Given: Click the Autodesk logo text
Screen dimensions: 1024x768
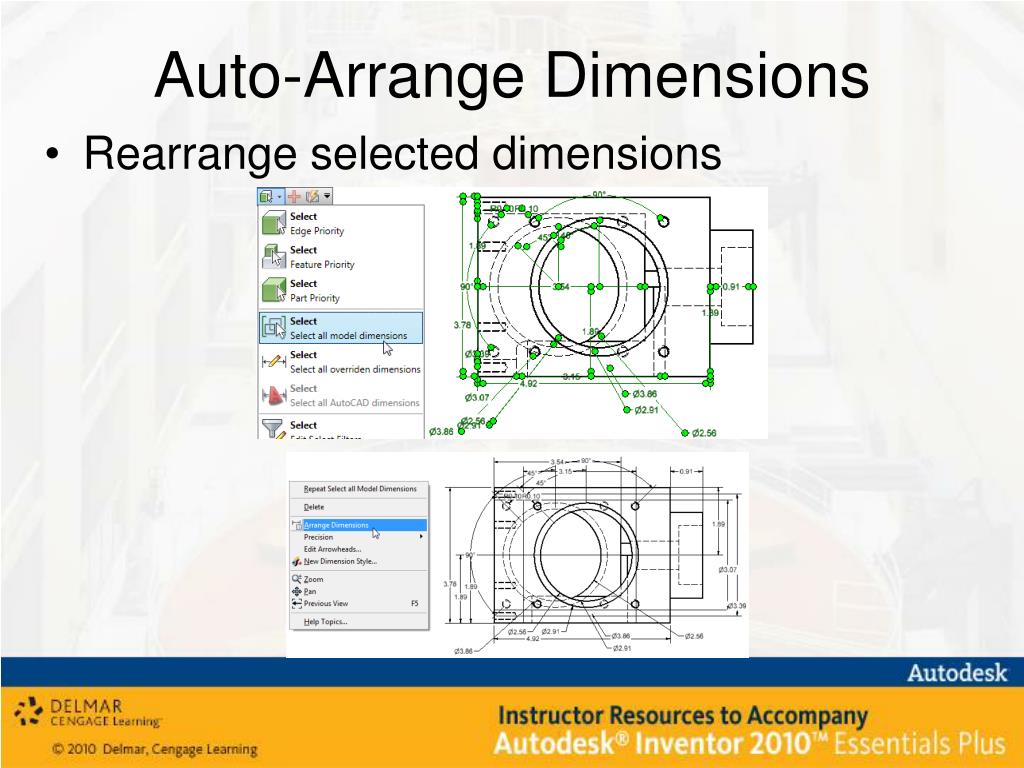Looking at the screenshot, I should coord(957,673).
